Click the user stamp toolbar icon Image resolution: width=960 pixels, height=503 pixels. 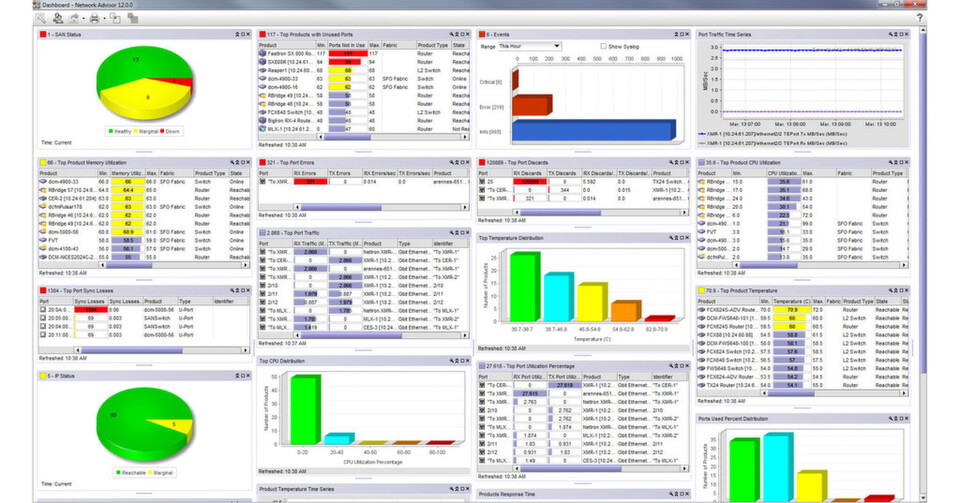click(58, 18)
